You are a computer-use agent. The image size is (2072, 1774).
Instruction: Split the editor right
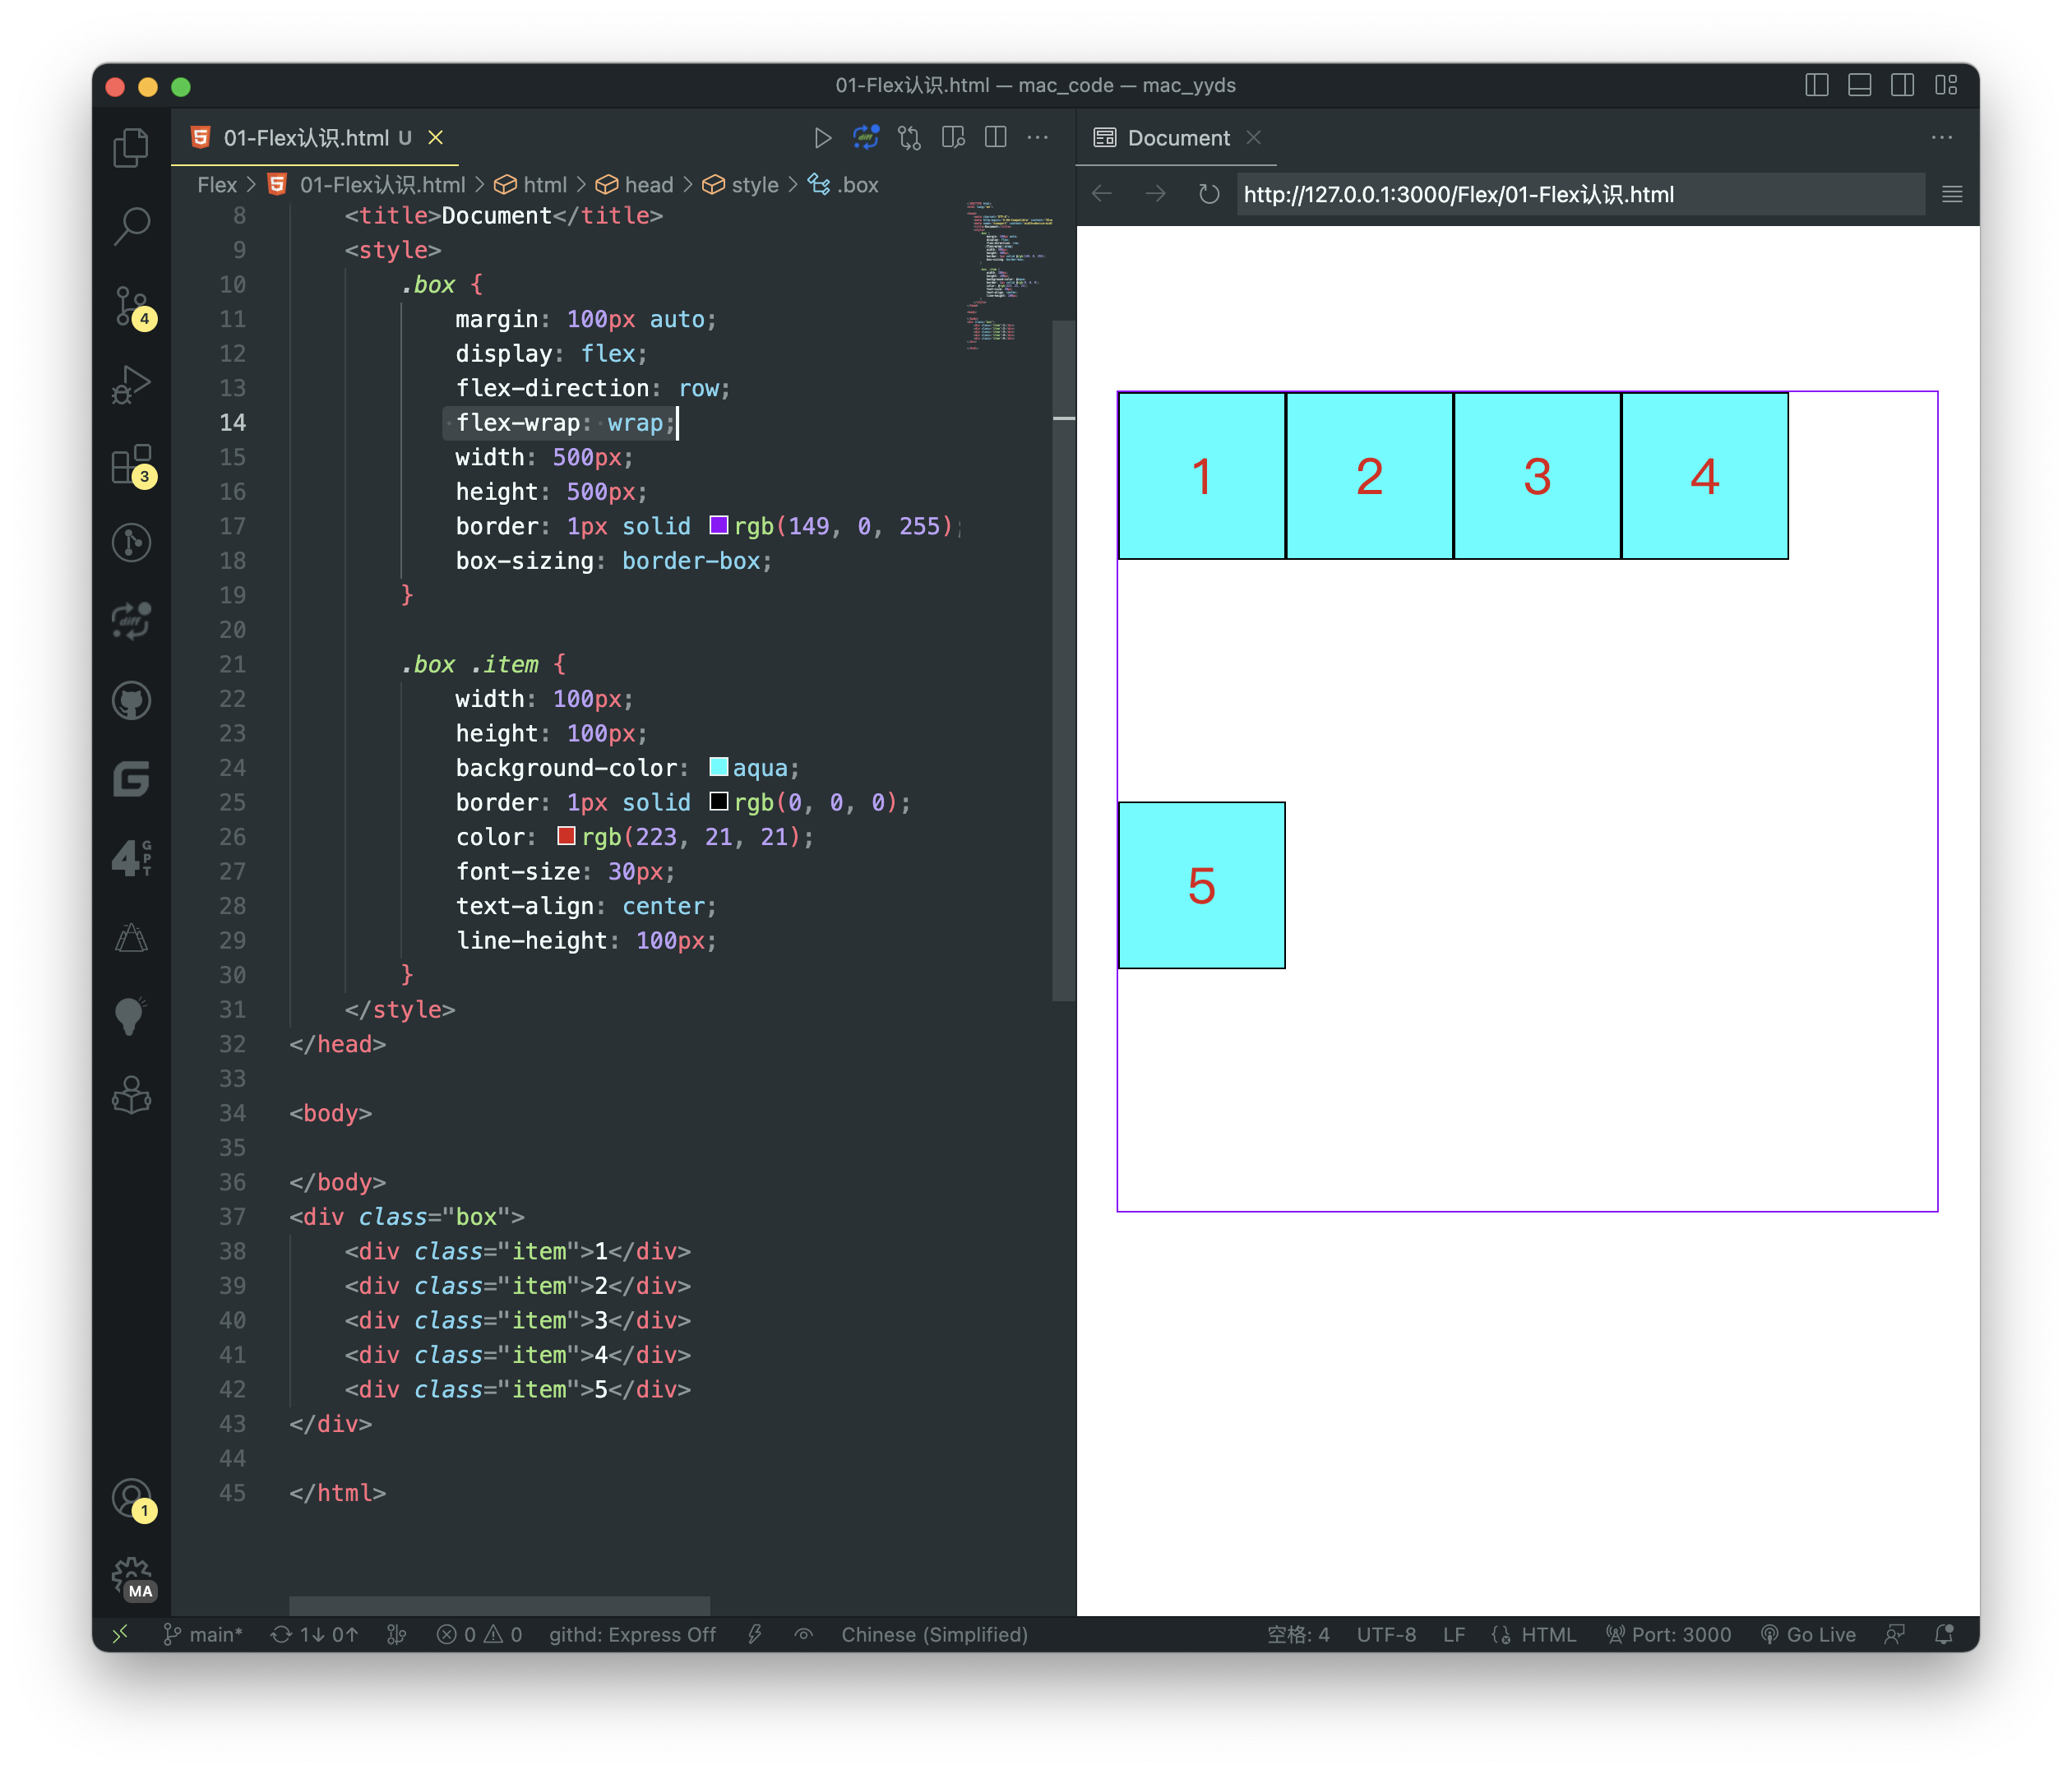[996, 138]
